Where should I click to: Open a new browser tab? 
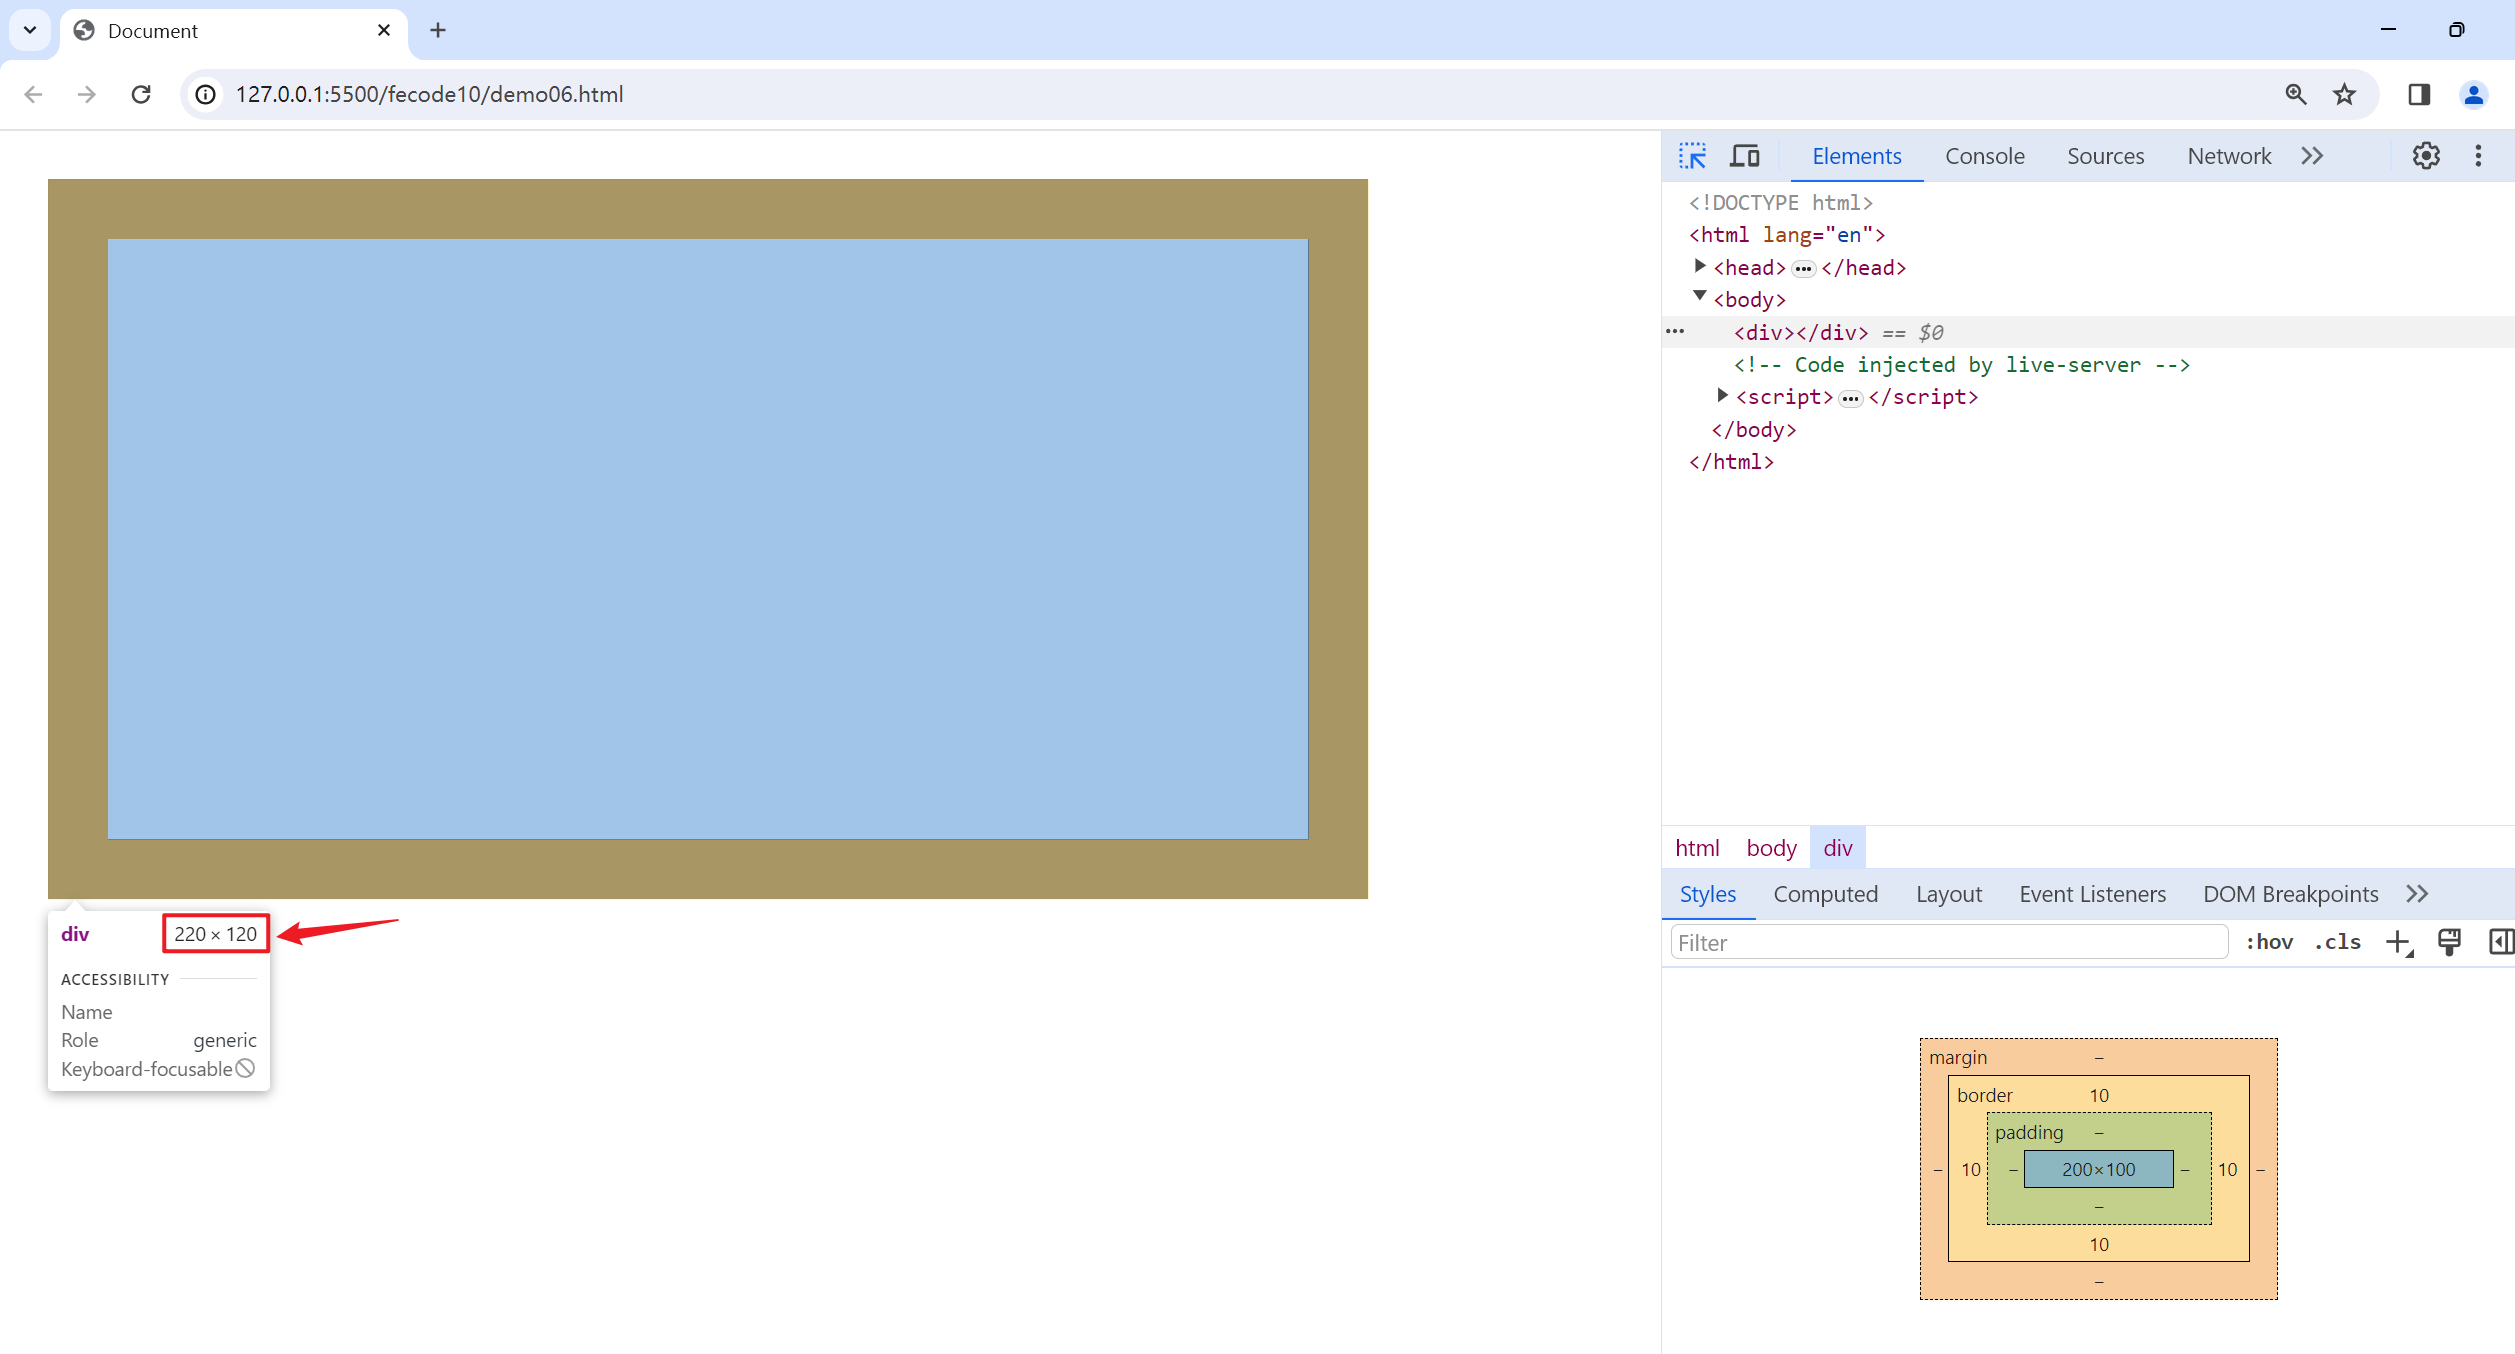(437, 30)
